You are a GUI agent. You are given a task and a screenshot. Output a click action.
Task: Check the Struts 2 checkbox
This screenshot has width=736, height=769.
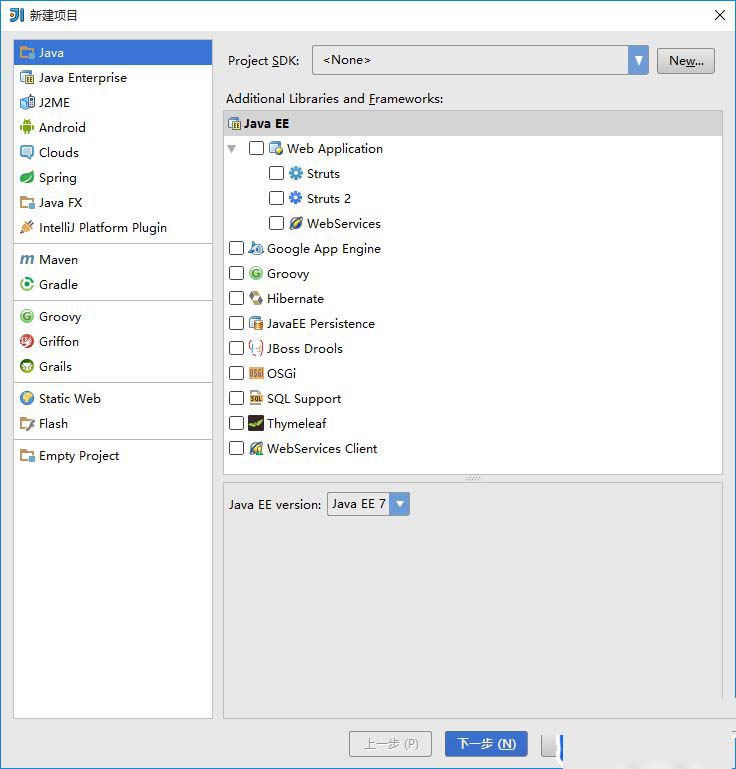(276, 198)
